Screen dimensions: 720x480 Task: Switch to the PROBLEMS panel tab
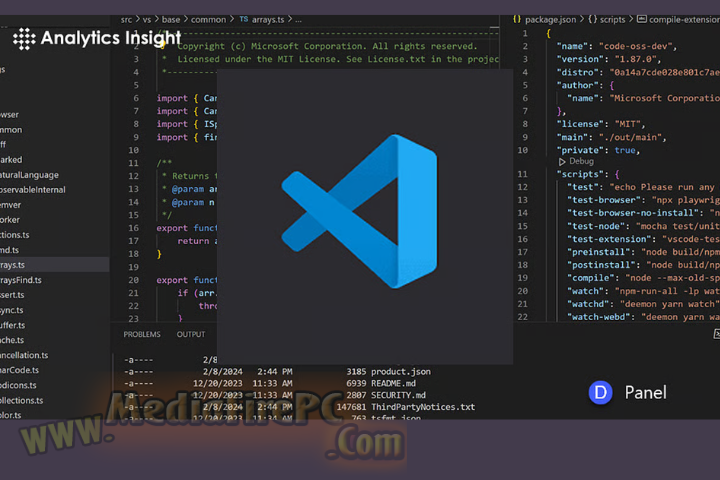(142, 334)
